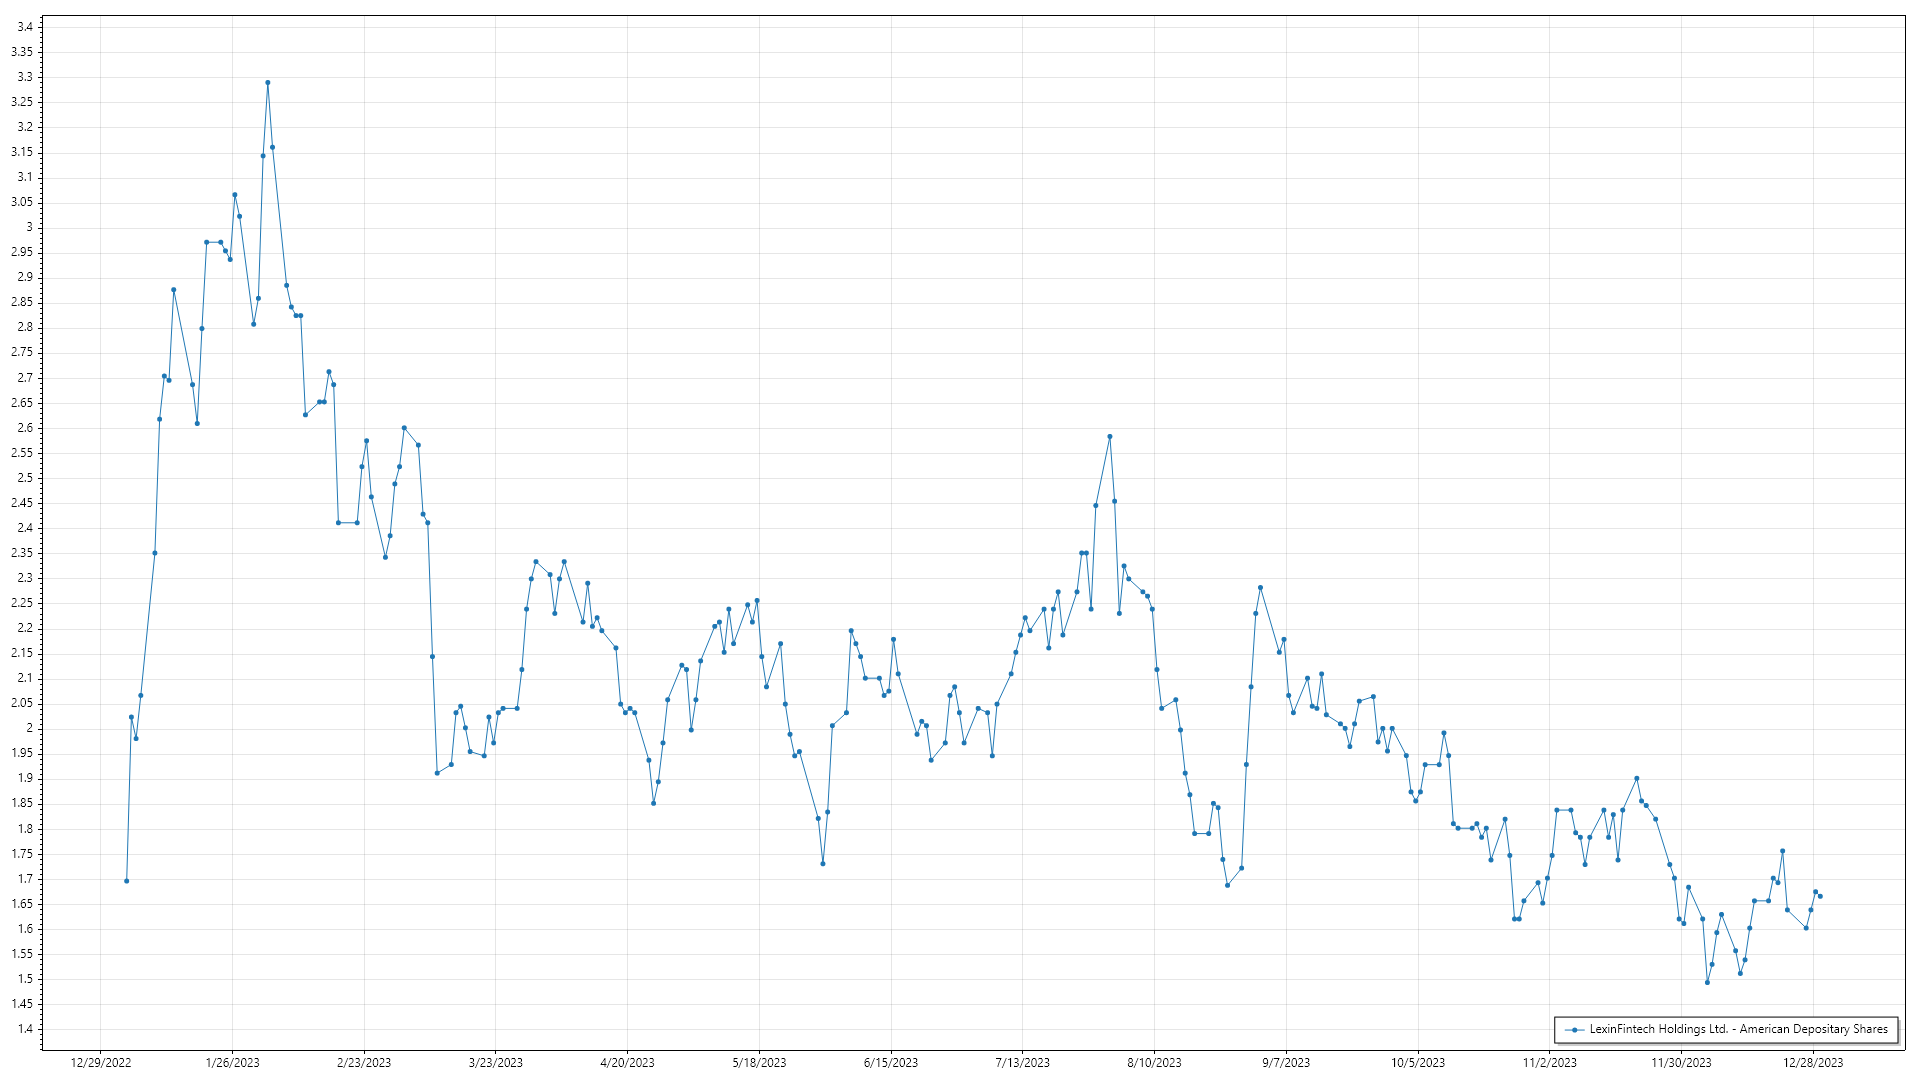Select the 1/26/2023 x-axis label
The width and height of the screenshot is (1920, 1080).
point(232,1063)
